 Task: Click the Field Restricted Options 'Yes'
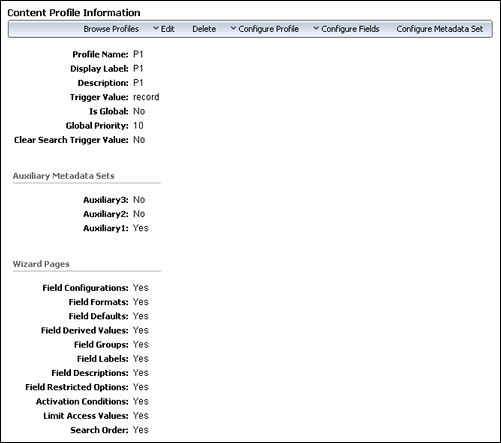click(141, 387)
